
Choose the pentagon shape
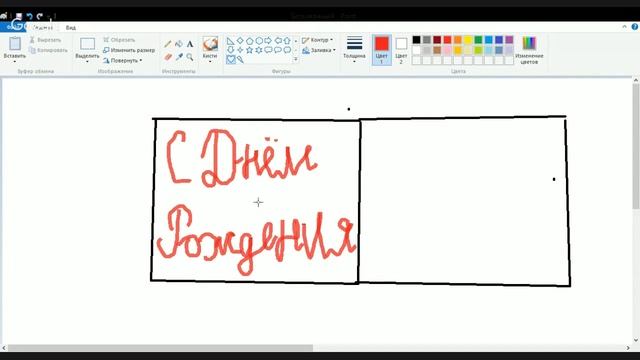point(249,41)
